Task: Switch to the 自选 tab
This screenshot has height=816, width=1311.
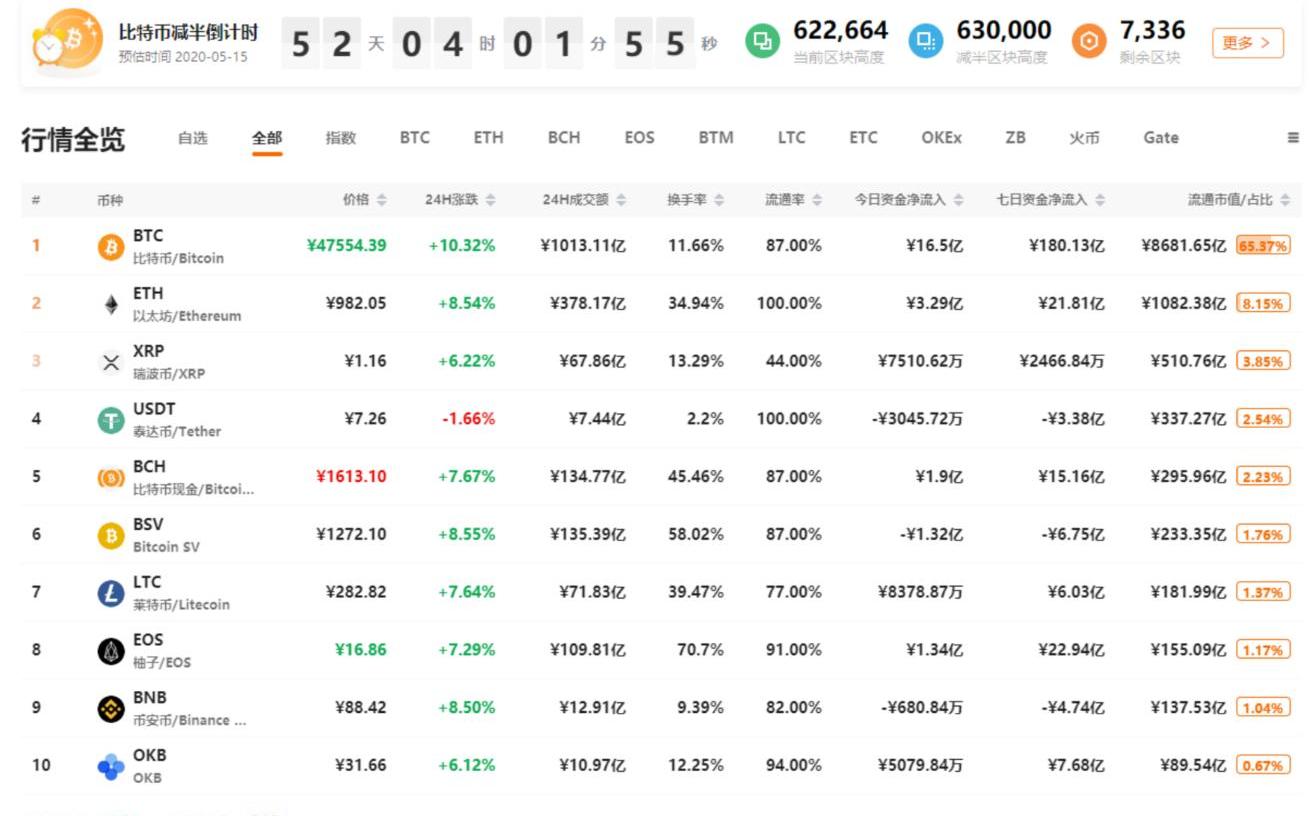Action: [193, 138]
